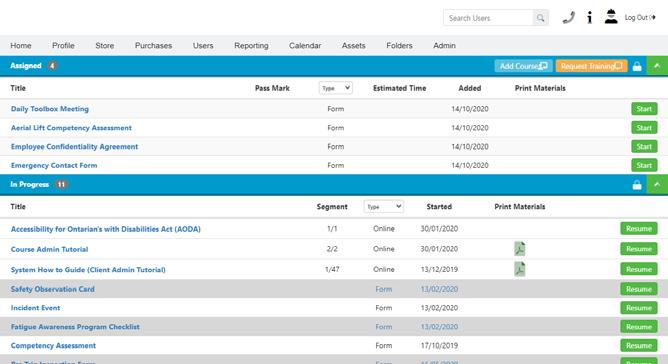Collapse the In Progress section

coord(657,185)
